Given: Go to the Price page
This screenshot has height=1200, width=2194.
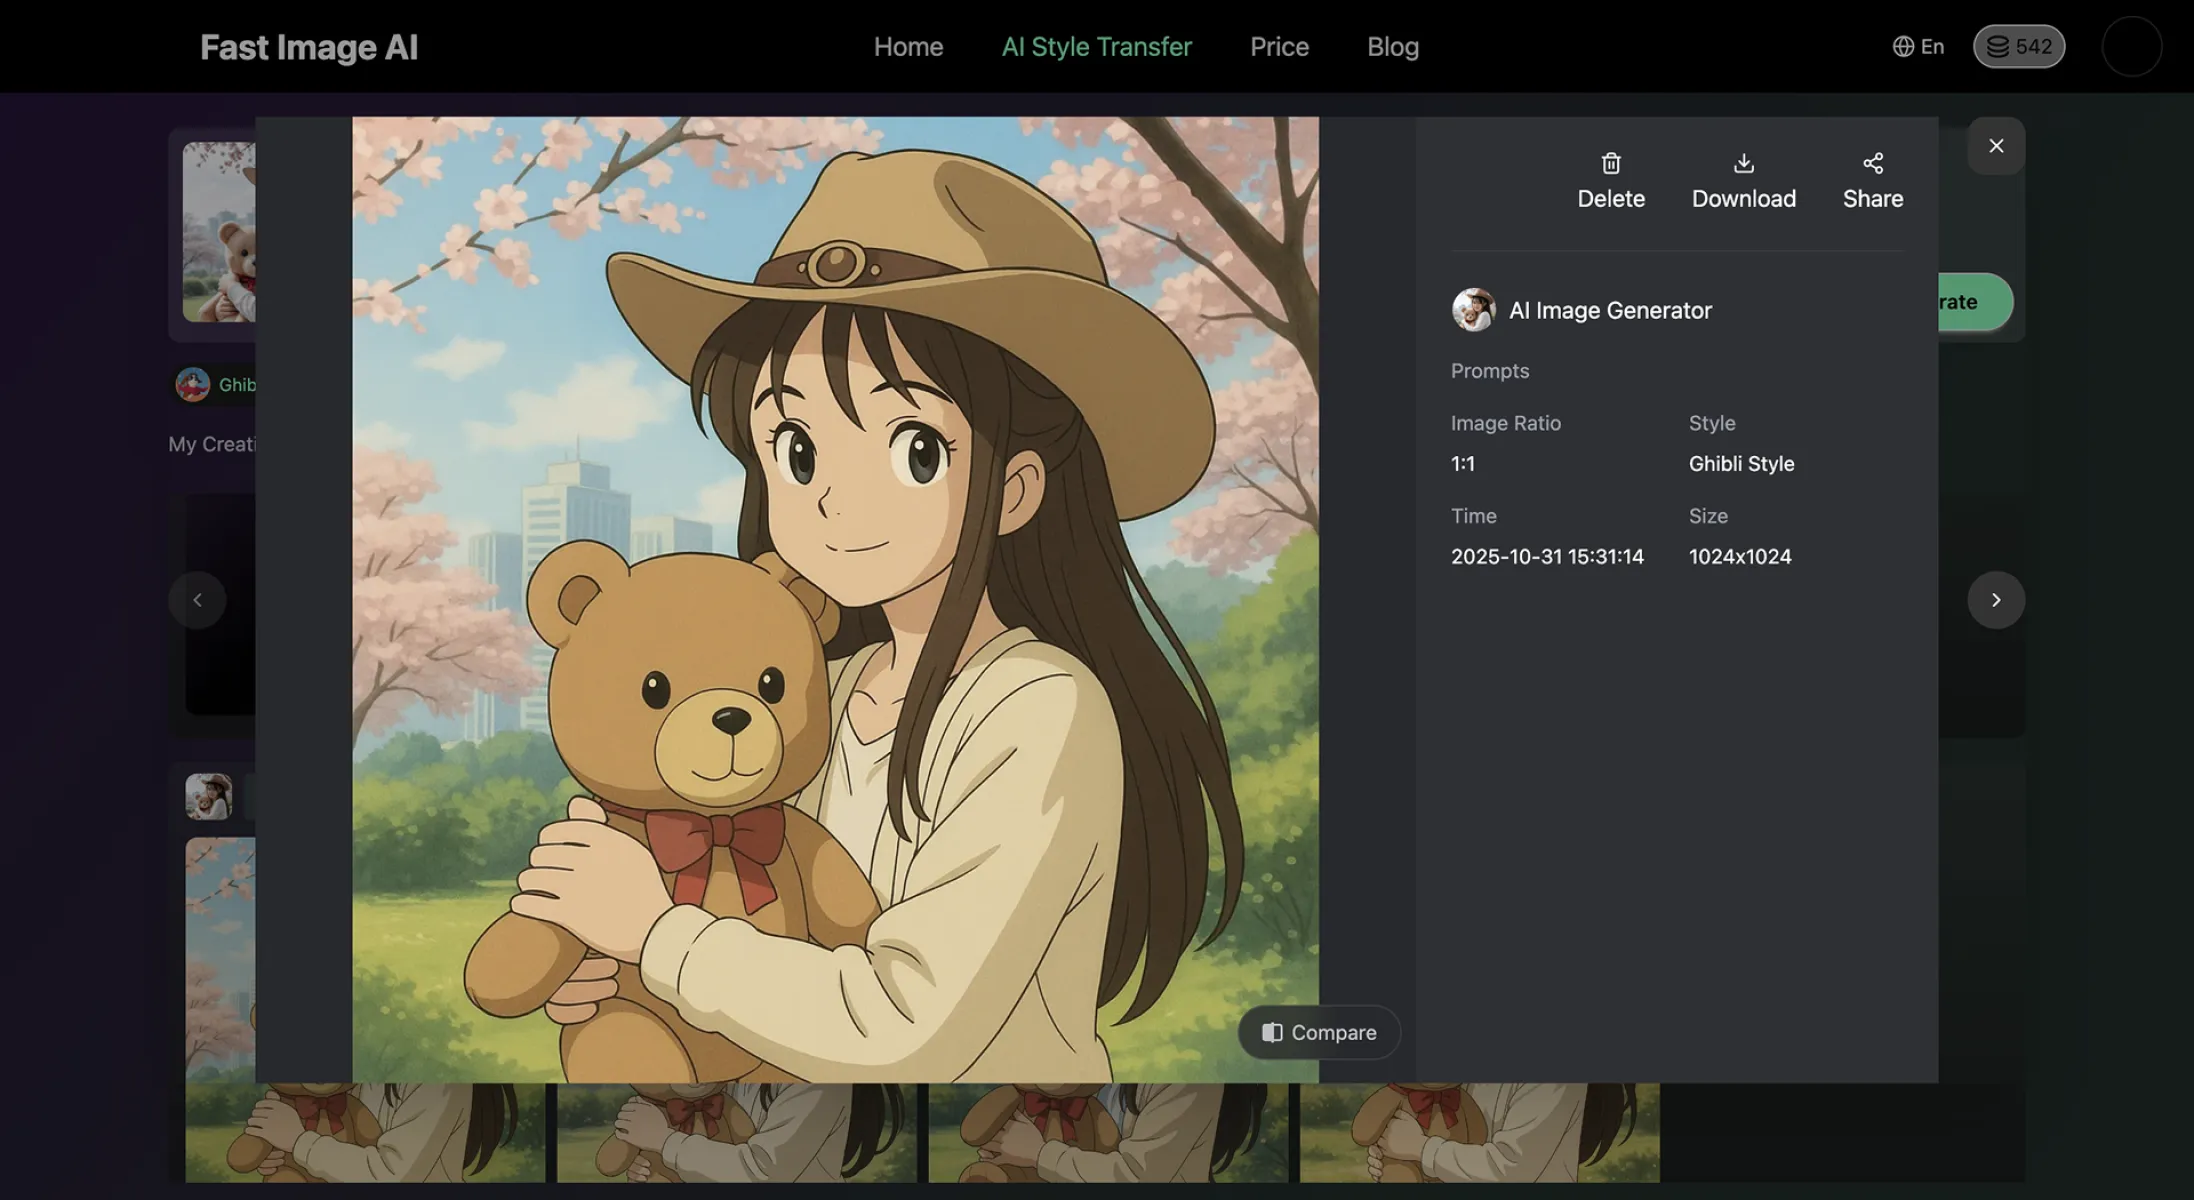Looking at the screenshot, I should pos(1278,46).
